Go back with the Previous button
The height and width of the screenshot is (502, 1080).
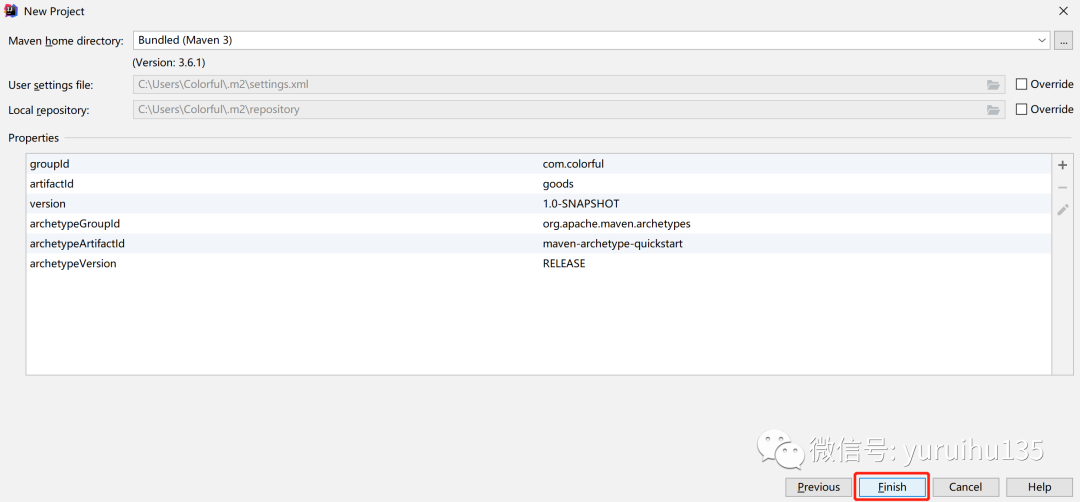pos(818,487)
